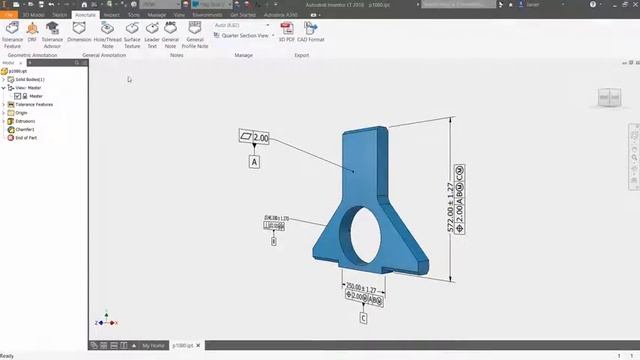Image resolution: width=640 pixels, height=360 pixels.
Task: Click the Extrusion1 feature icon
Action: pyautogui.click(x=11, y=121)
